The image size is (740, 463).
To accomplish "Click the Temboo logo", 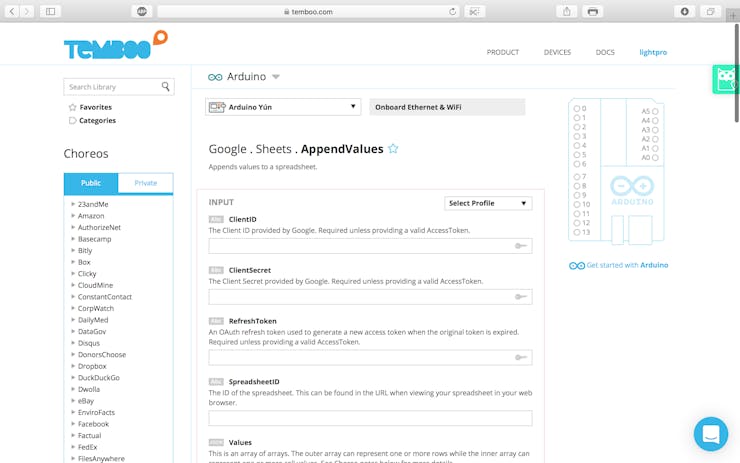I will tap(116, 45).
